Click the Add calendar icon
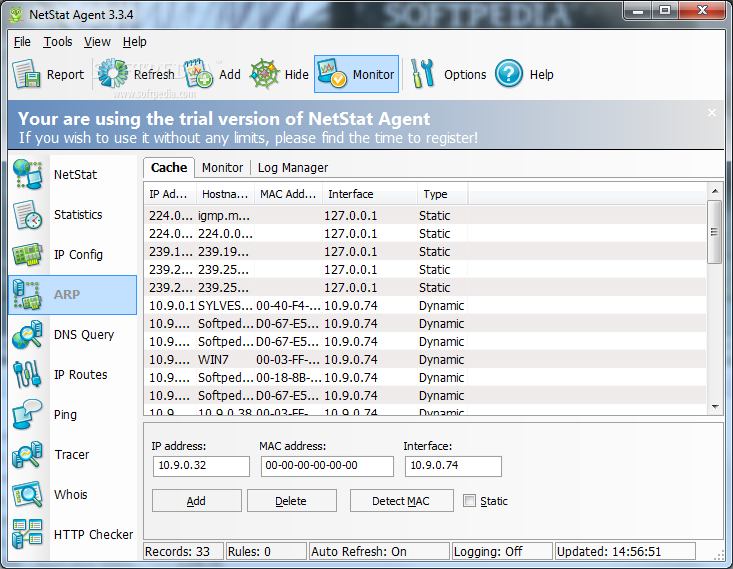Image resolution: width=733 pixels, height=569 pixels. (198, 73)
